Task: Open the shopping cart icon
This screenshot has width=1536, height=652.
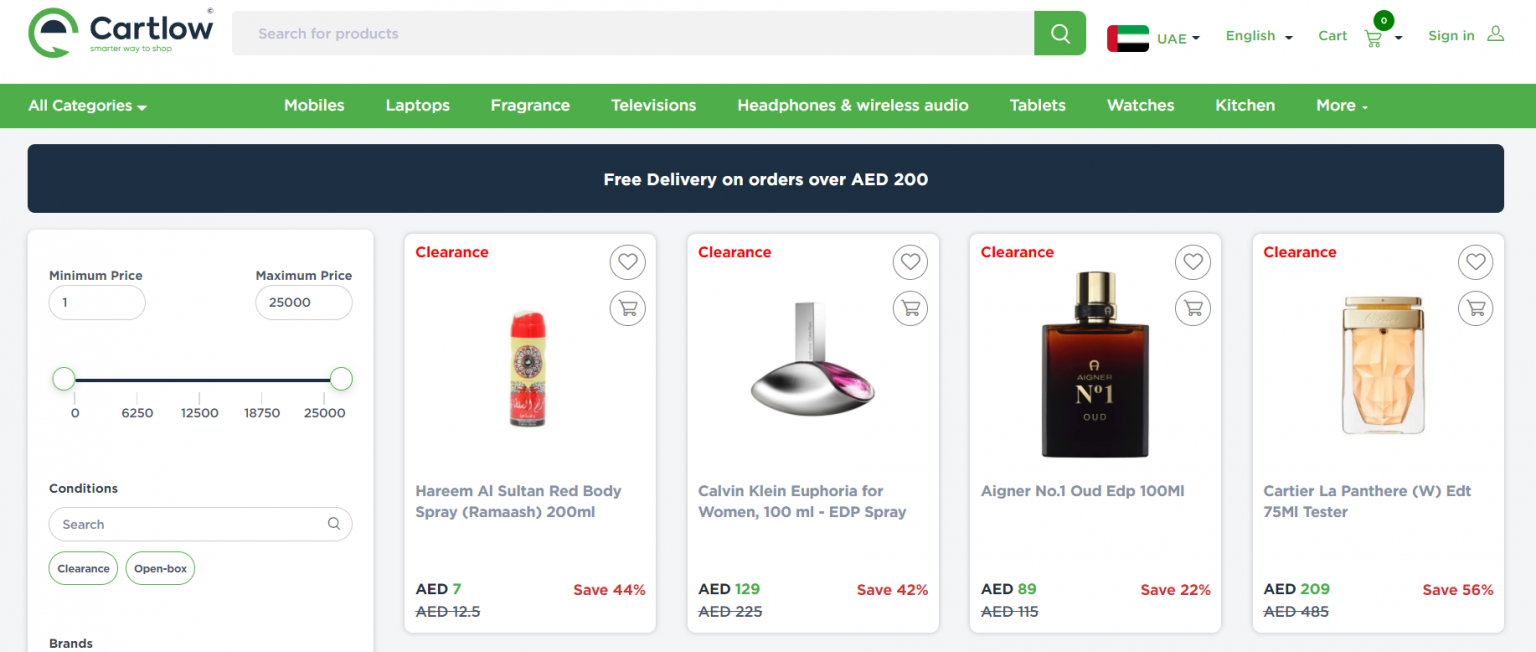Action: [1374, 36]
